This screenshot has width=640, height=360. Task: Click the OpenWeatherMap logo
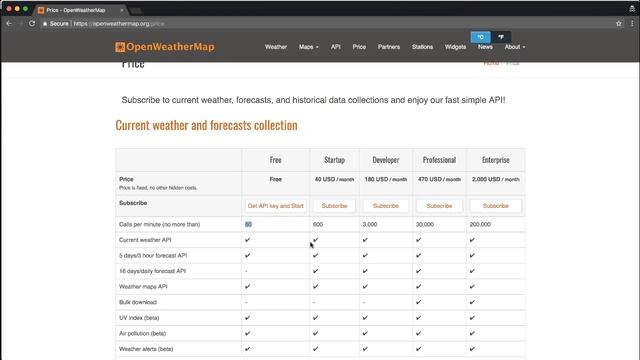(164, 47)
